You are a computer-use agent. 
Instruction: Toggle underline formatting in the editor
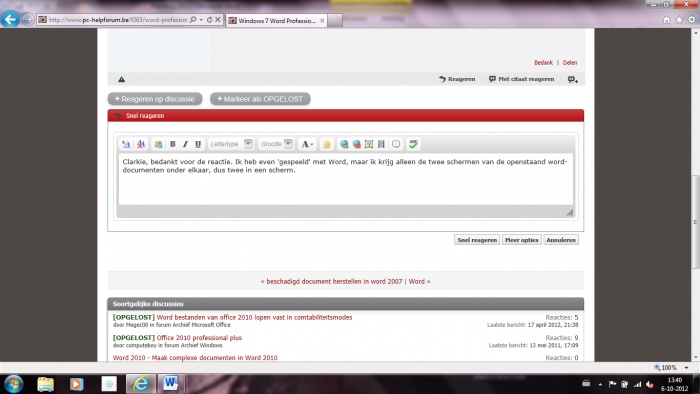coord(198,144)
